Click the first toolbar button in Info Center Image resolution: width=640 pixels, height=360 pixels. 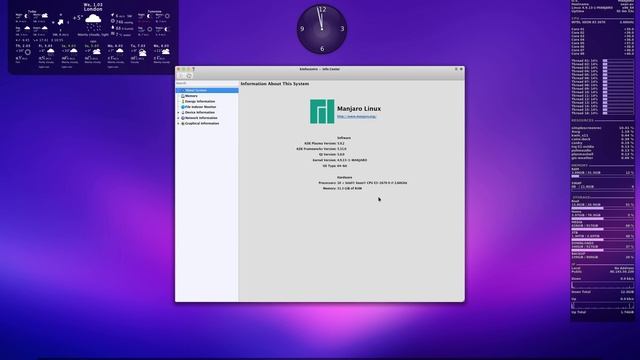[181, 76]
